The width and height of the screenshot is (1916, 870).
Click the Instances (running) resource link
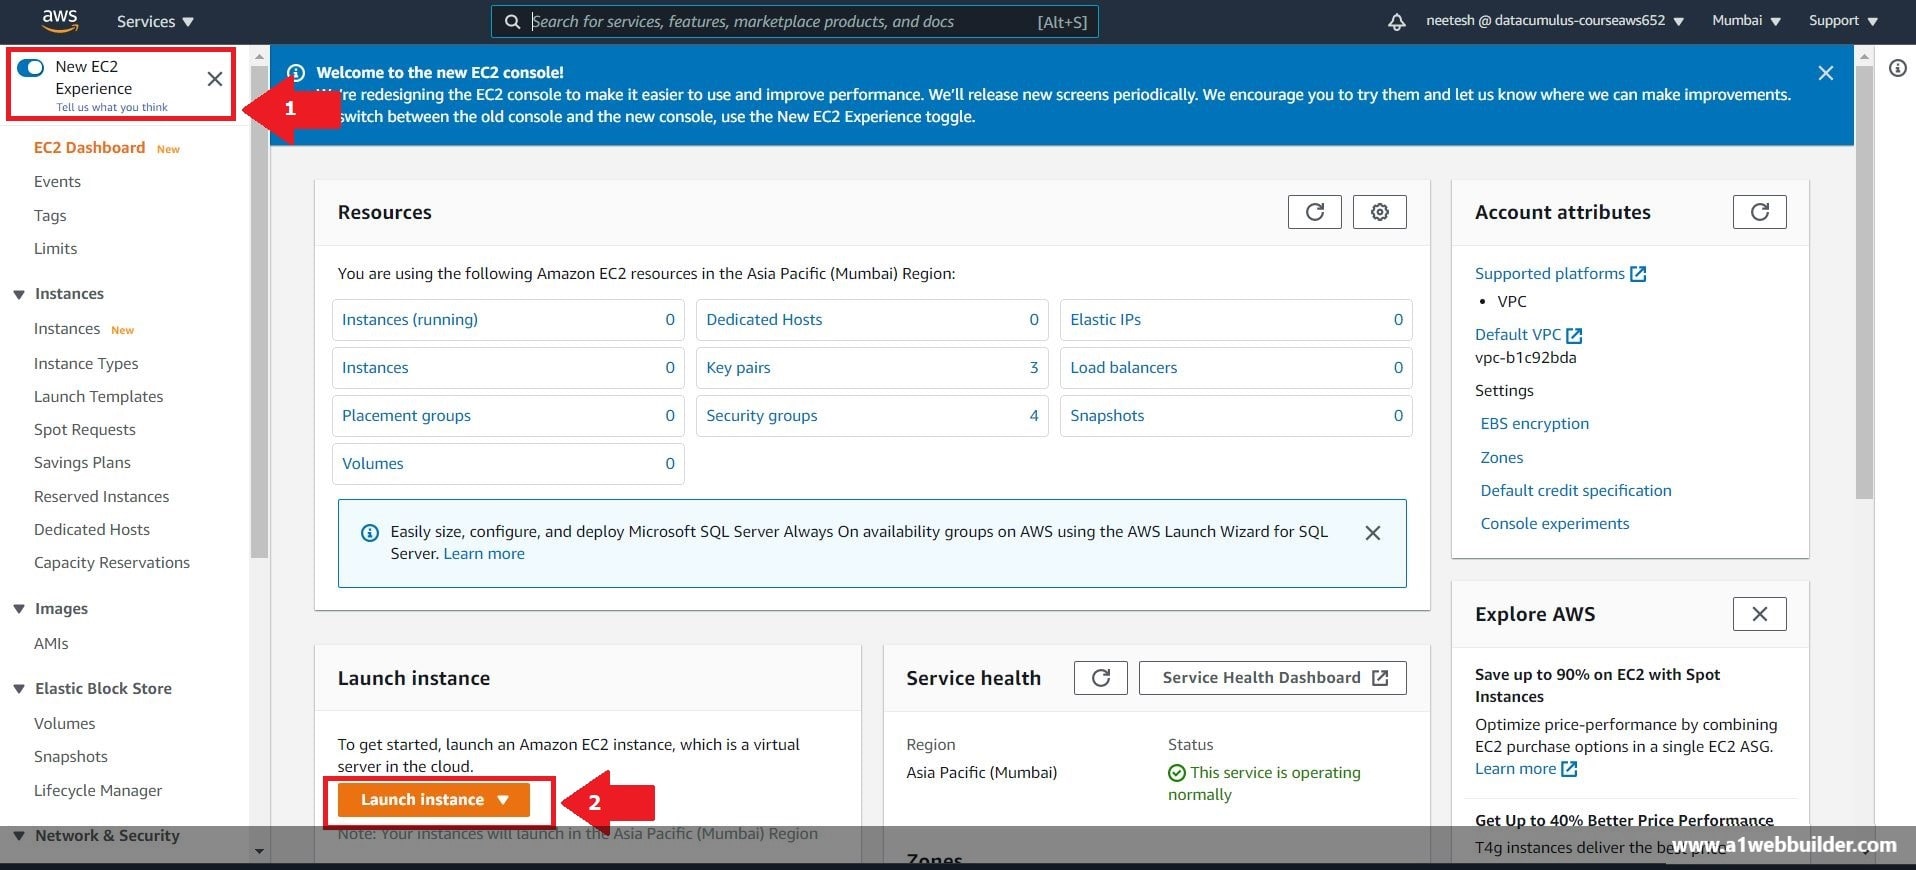click(x=410, y=320)
